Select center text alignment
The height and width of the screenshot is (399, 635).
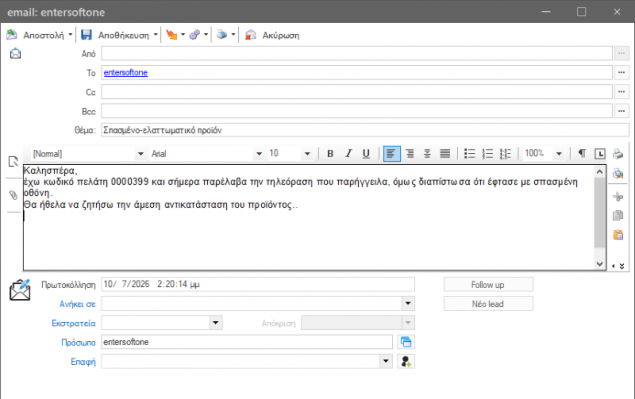click(427, 154)
